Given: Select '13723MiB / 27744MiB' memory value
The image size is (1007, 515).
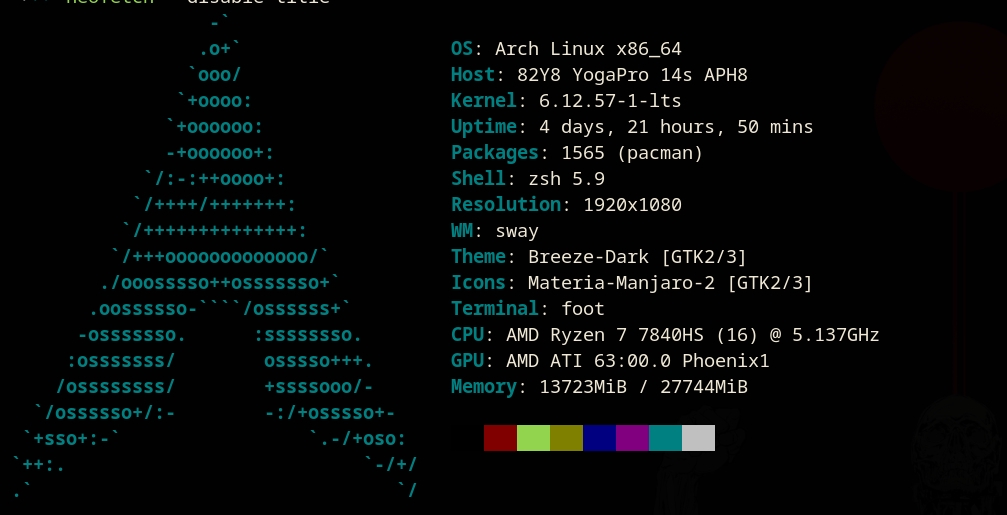Looking at the screenshot, I should (644, 387).
